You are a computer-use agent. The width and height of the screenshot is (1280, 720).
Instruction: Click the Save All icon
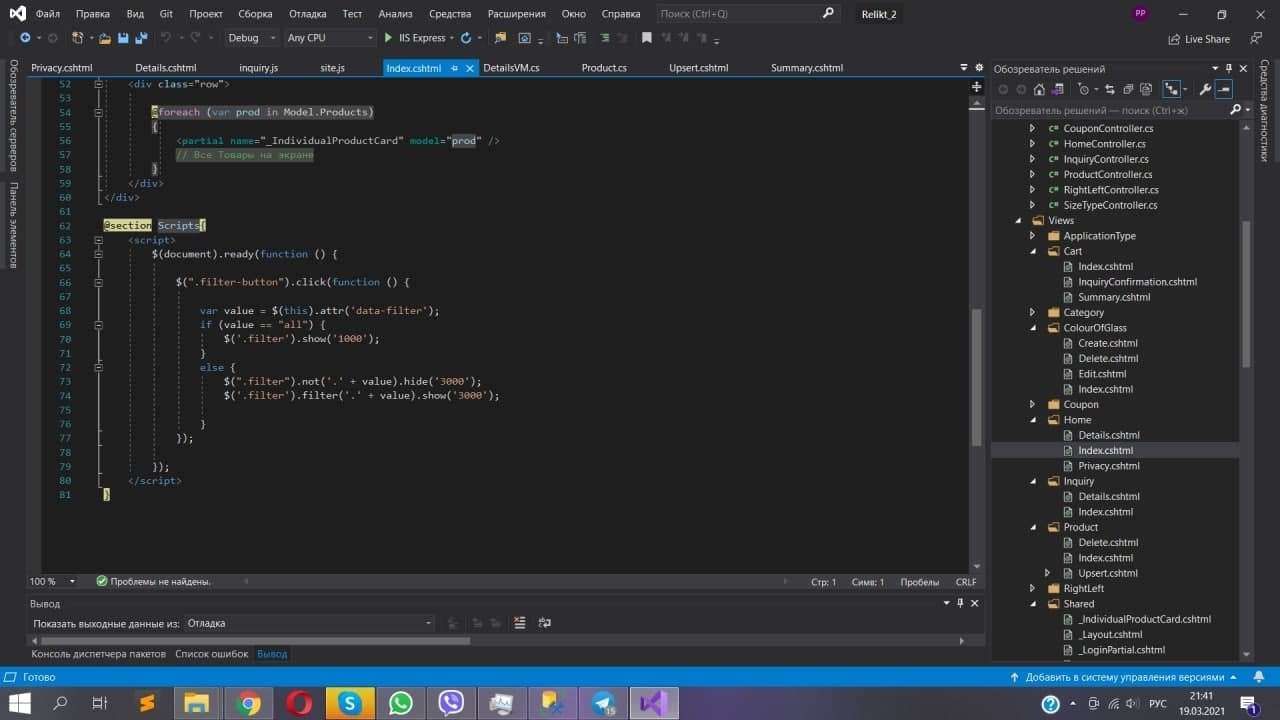(141, 38)
